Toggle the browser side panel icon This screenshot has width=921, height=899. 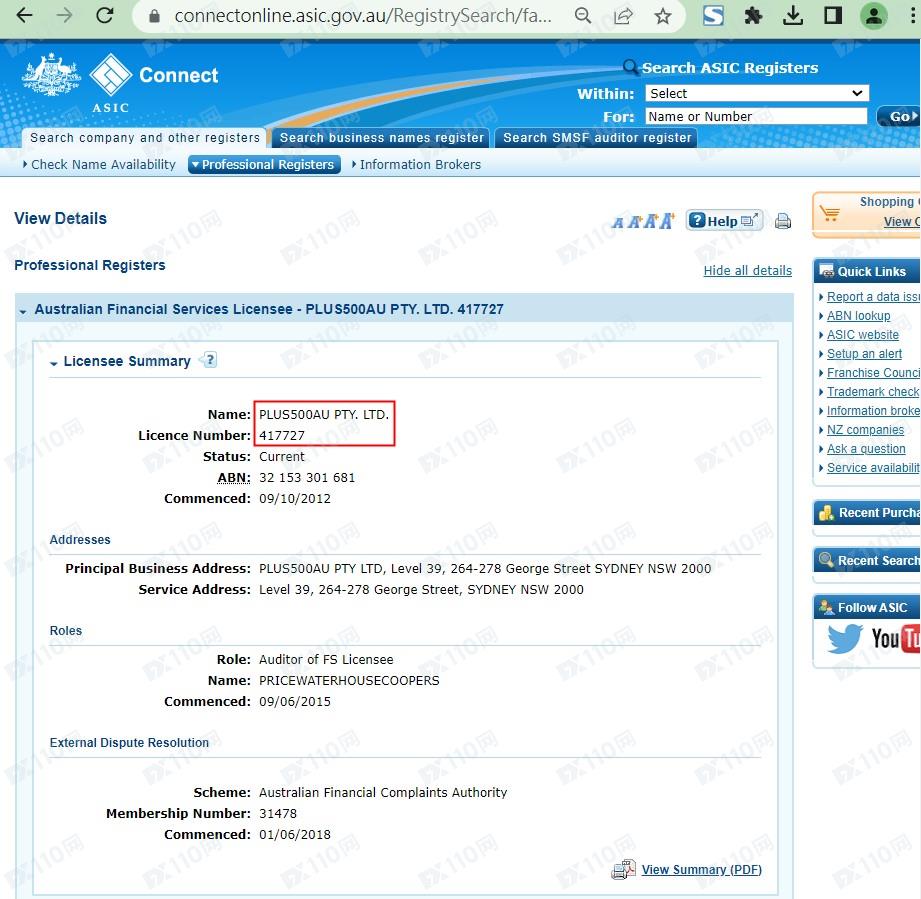click(x=833, y=16)
